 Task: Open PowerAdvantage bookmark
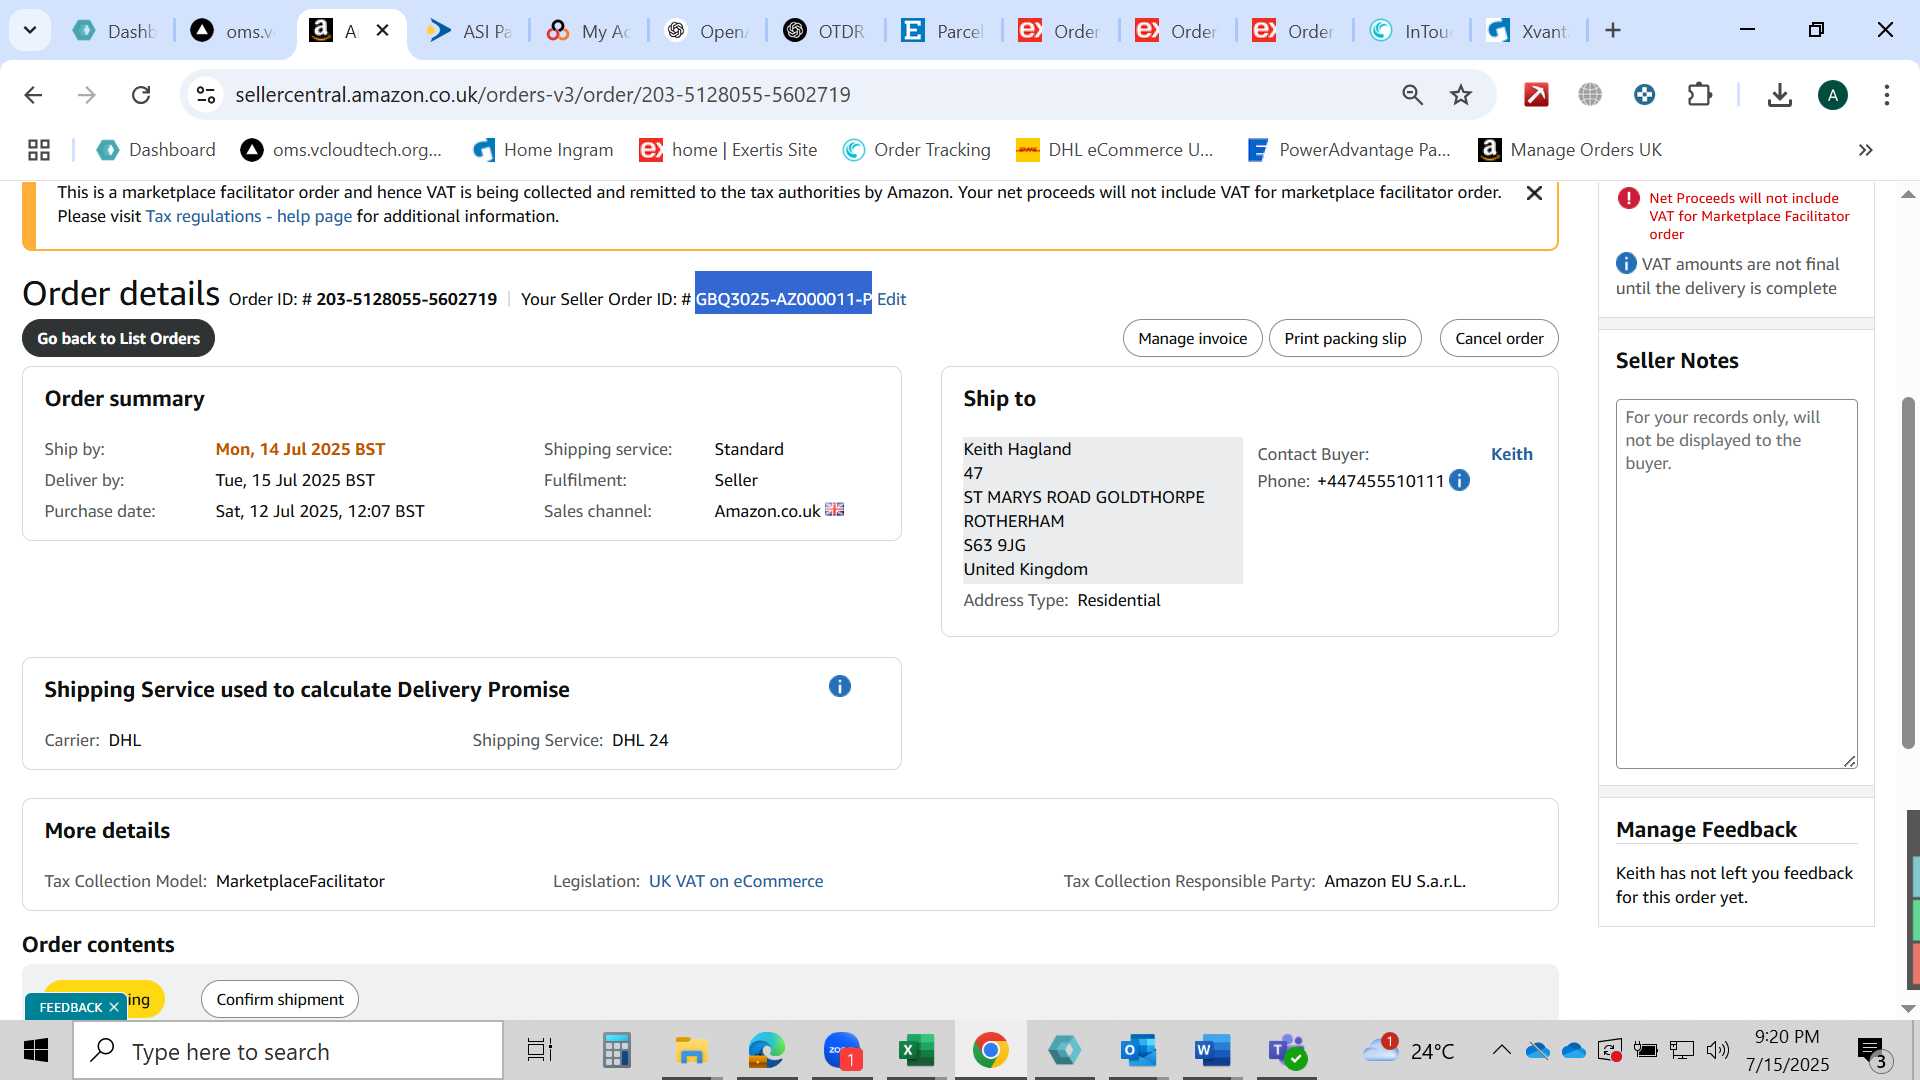click(1348, 150)
